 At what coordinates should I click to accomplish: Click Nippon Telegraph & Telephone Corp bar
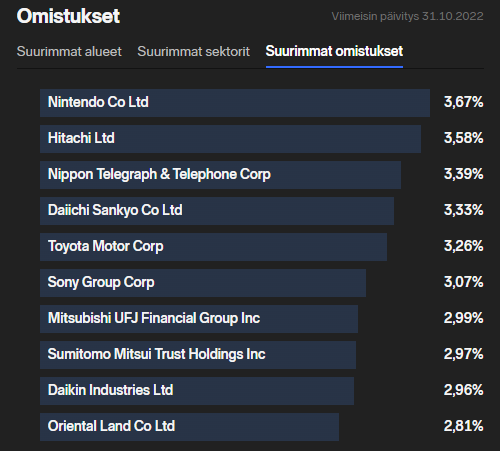pyautogui.click(x=220, y=175)
